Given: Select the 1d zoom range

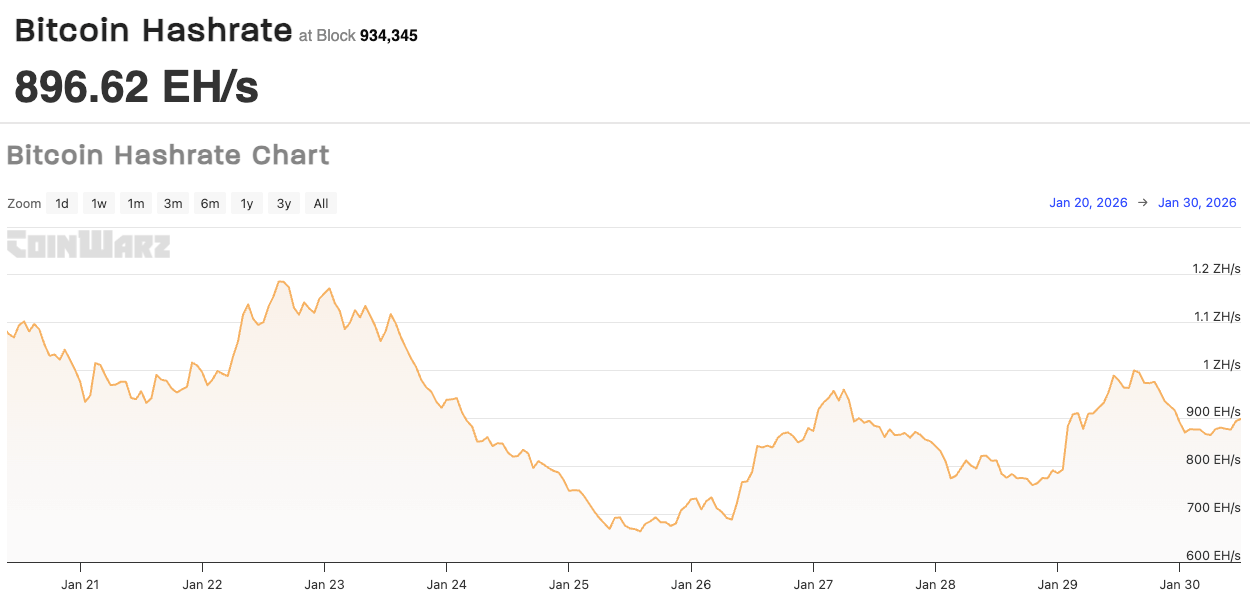Looking at the screenshot, I should point(62,202).
